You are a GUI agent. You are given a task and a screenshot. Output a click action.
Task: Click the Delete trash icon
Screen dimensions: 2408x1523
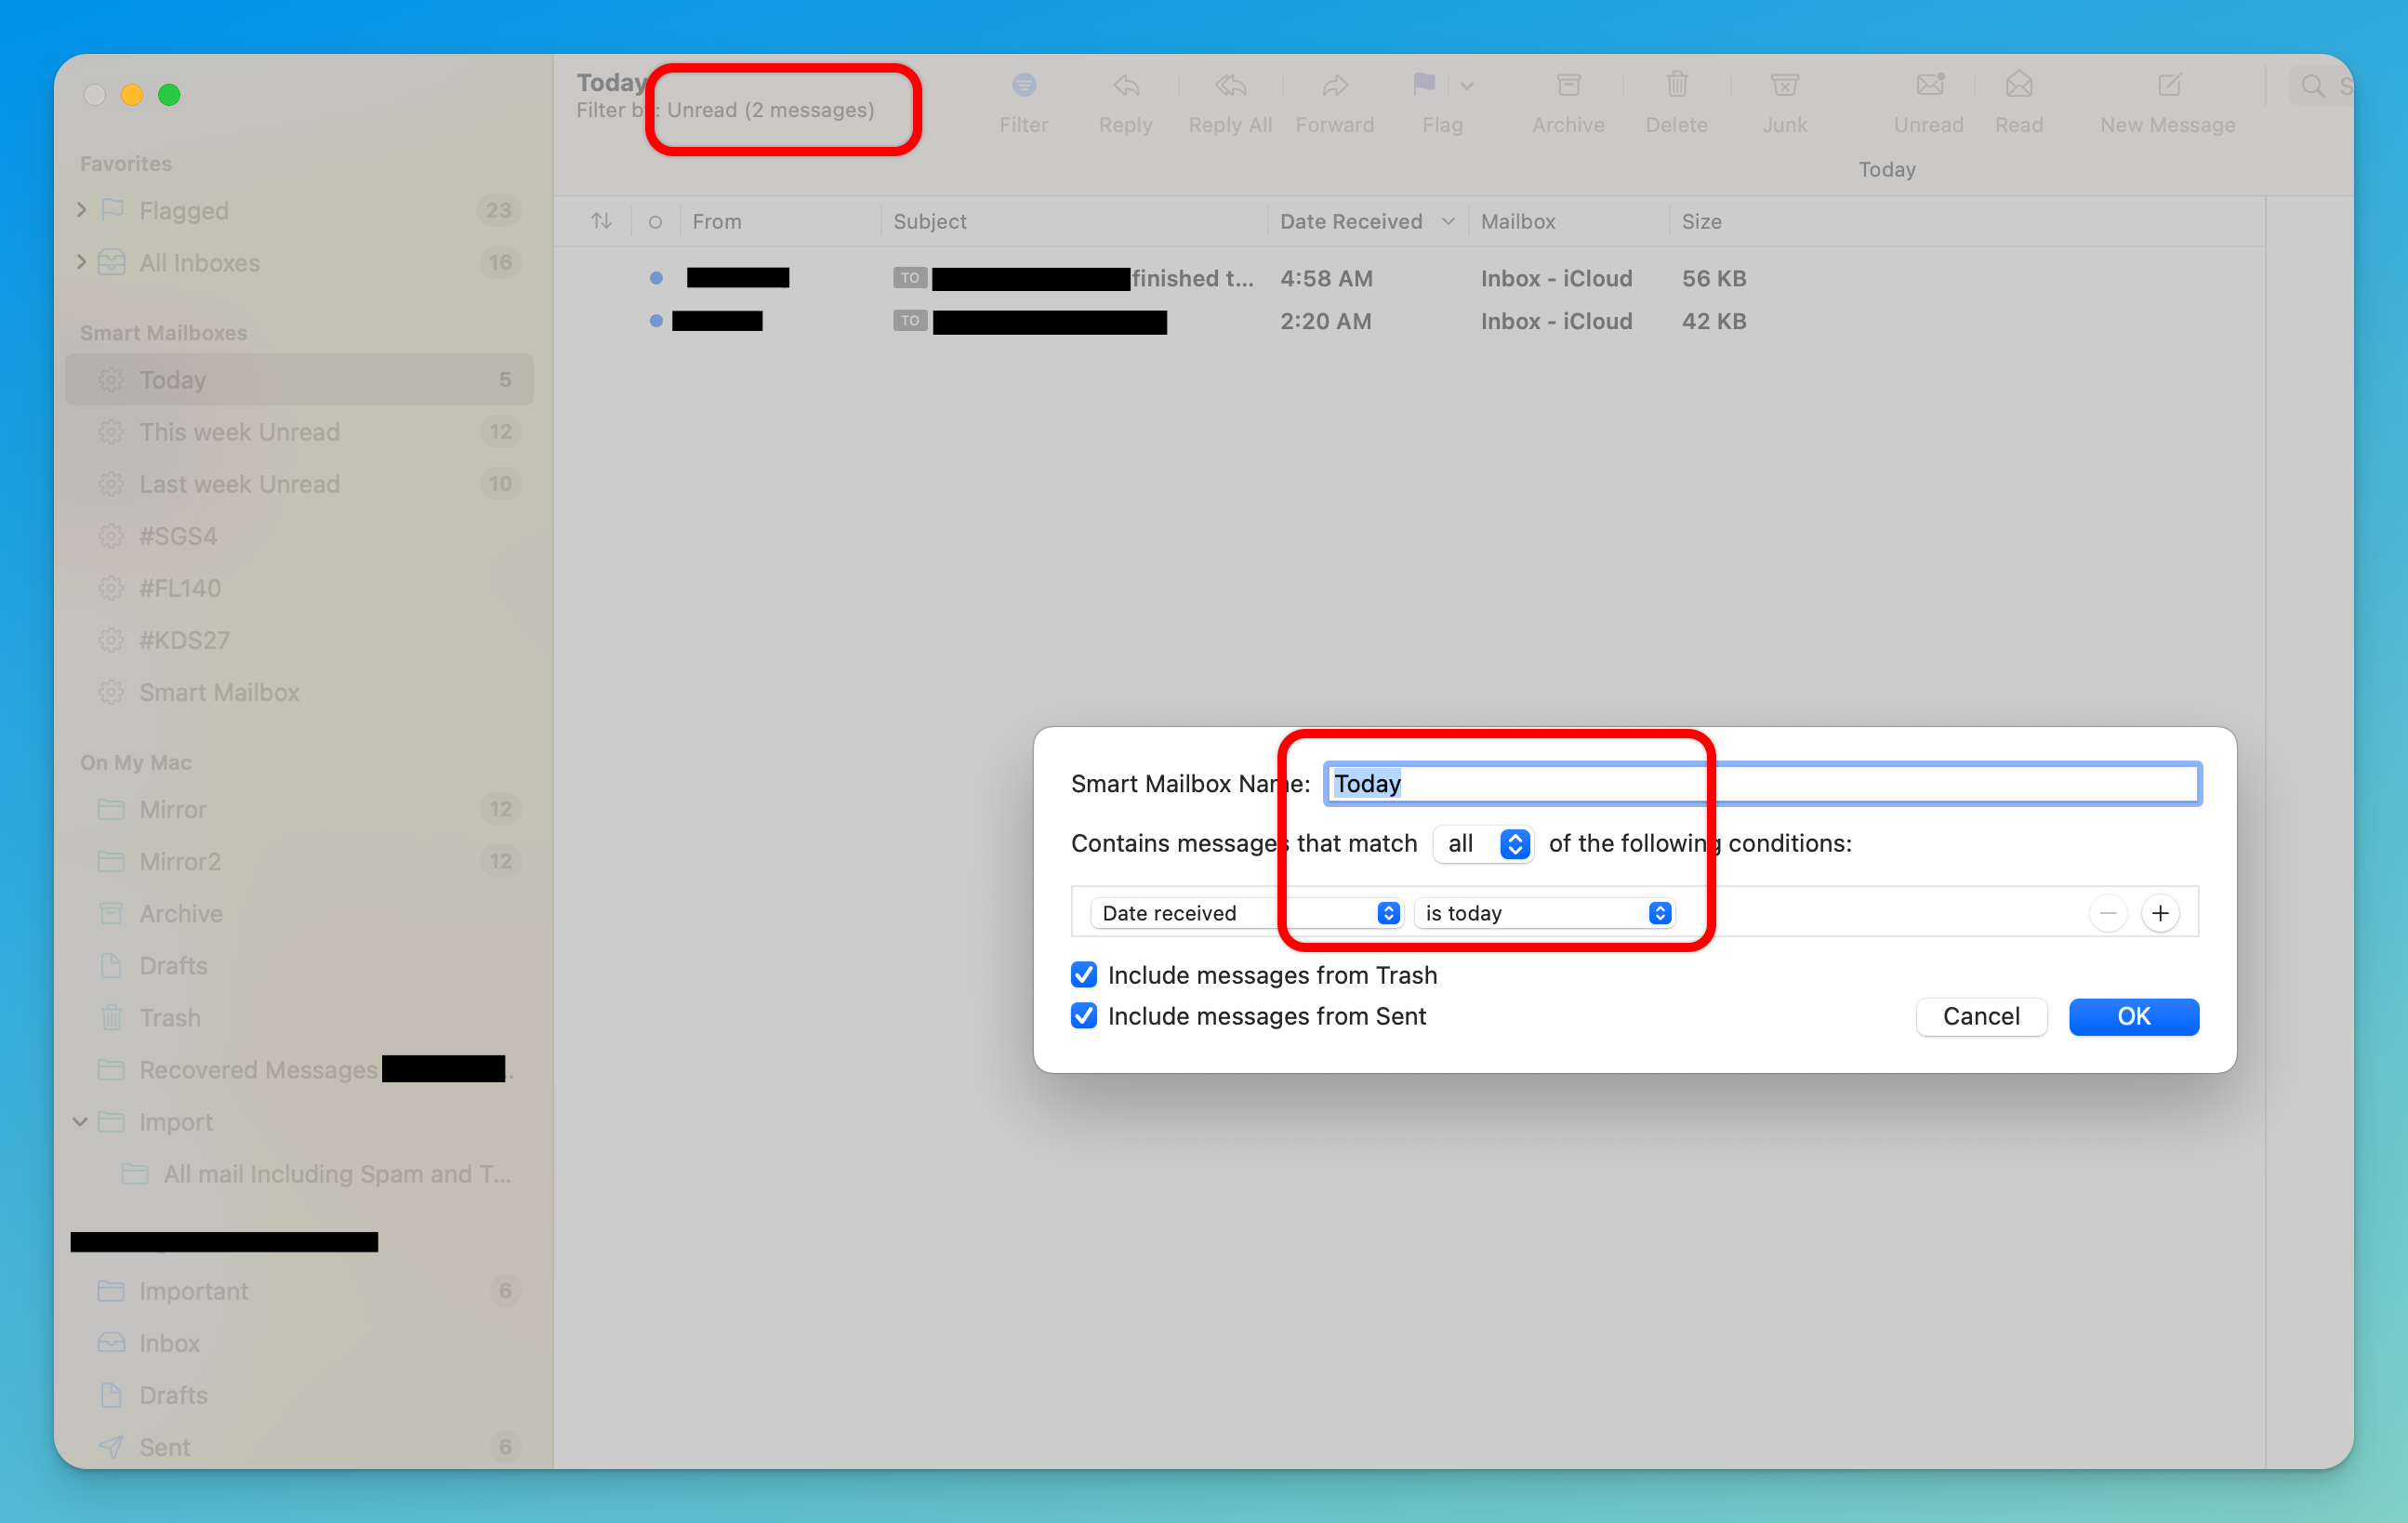coord(1676,86)
